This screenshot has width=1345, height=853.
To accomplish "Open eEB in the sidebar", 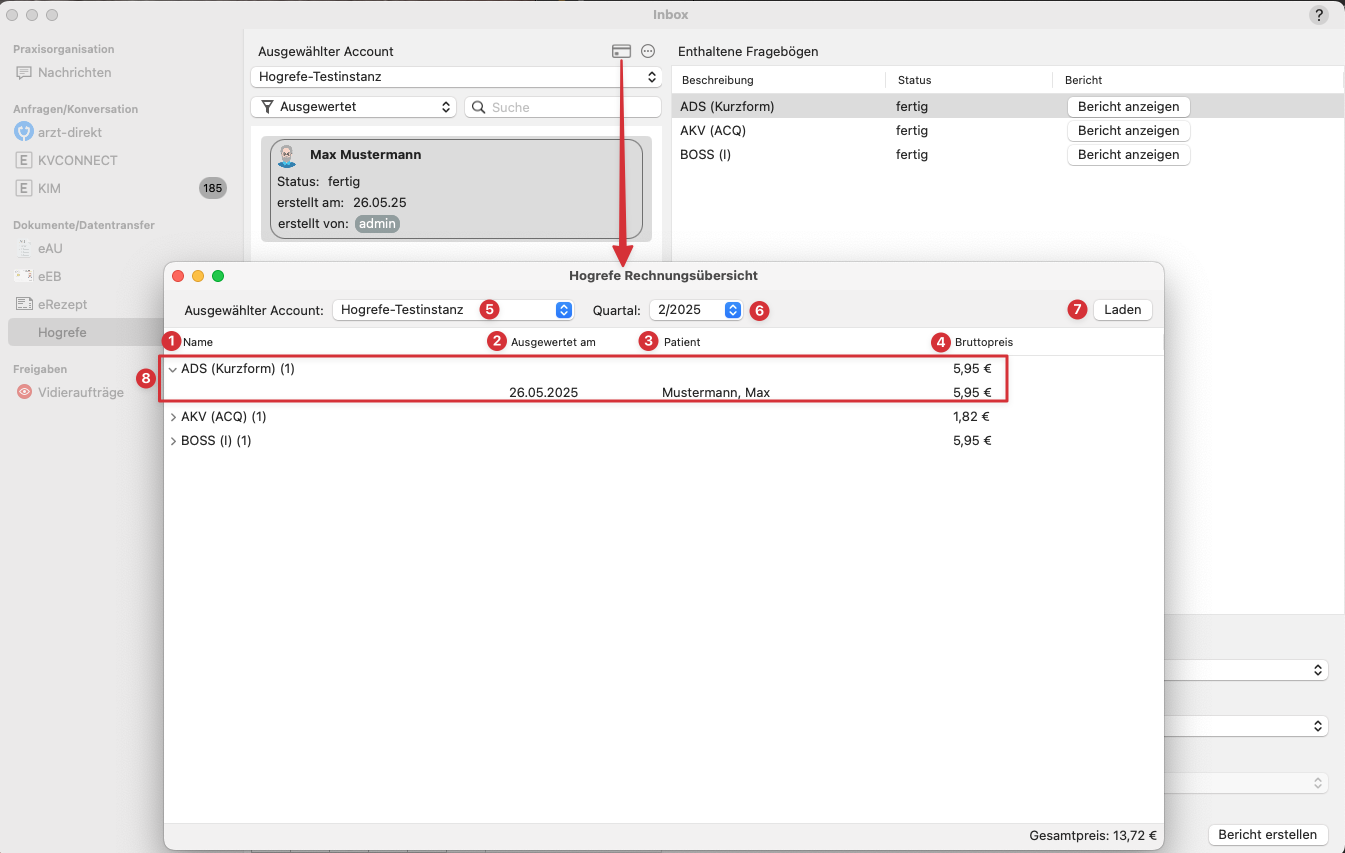I will click(x=50, y=276).
